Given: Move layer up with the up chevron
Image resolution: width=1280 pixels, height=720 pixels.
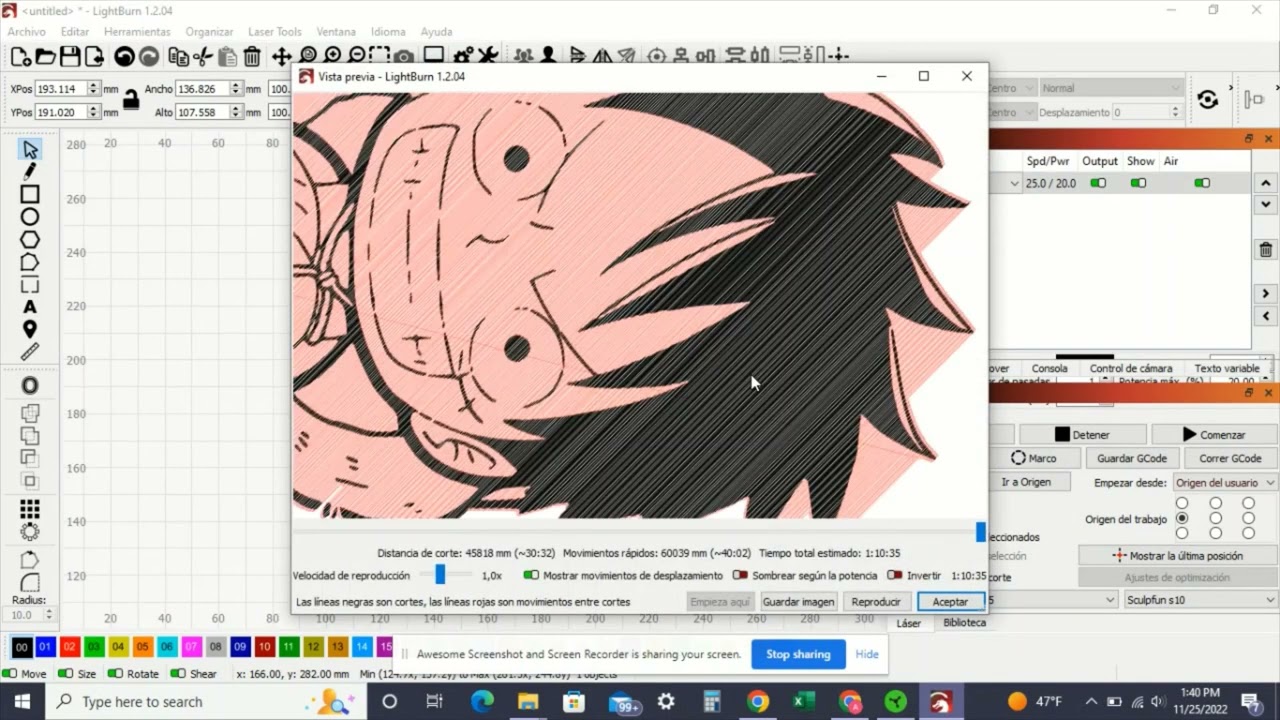Looking at the screenshot, I should pyautogui.click(x=1266, y=183).
